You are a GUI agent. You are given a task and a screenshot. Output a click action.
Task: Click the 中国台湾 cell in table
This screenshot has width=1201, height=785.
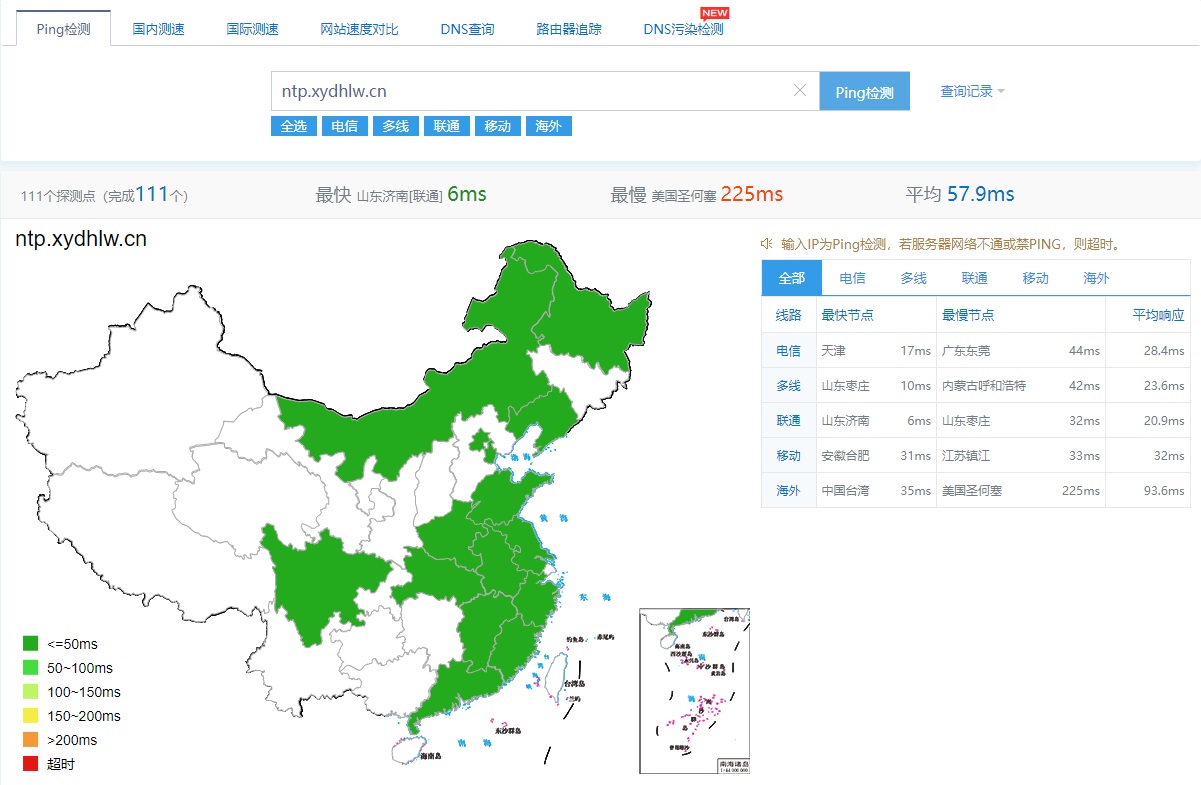tap(846, 491)
